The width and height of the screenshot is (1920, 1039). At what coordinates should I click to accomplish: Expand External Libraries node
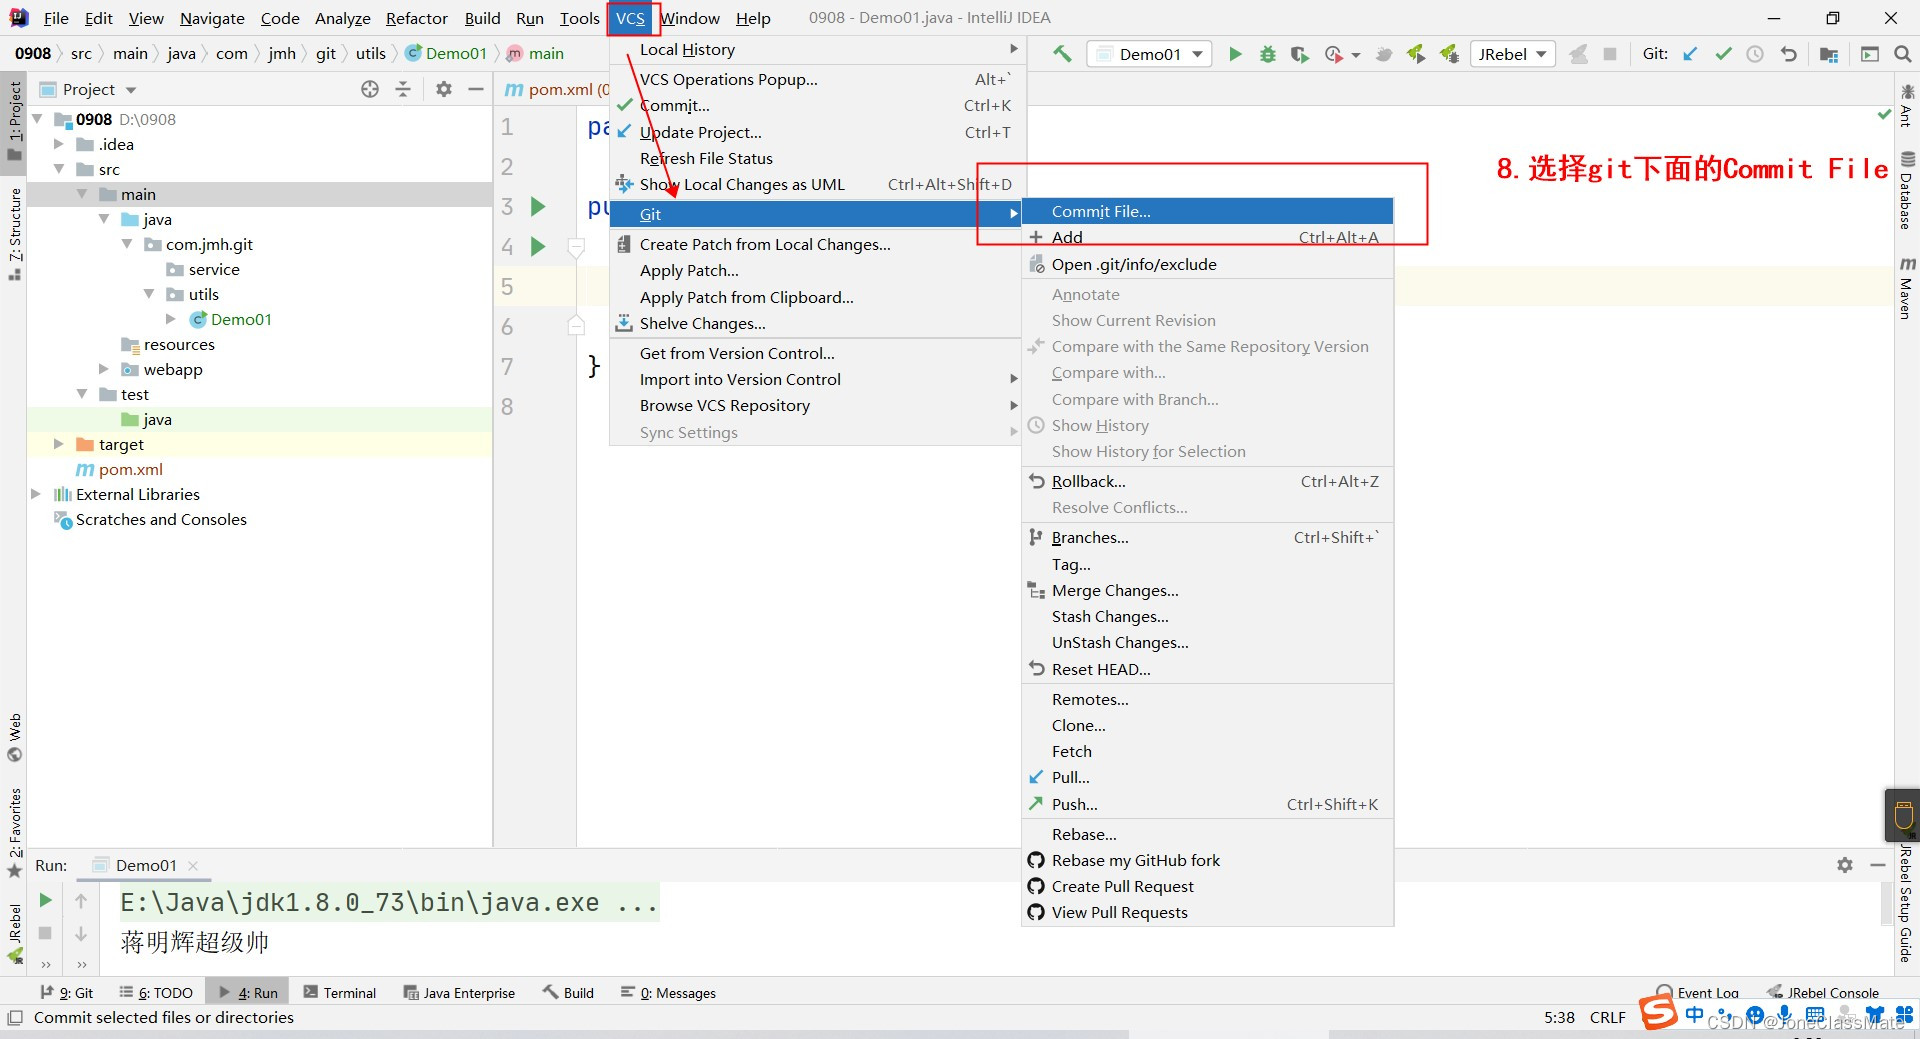point(36,494)
